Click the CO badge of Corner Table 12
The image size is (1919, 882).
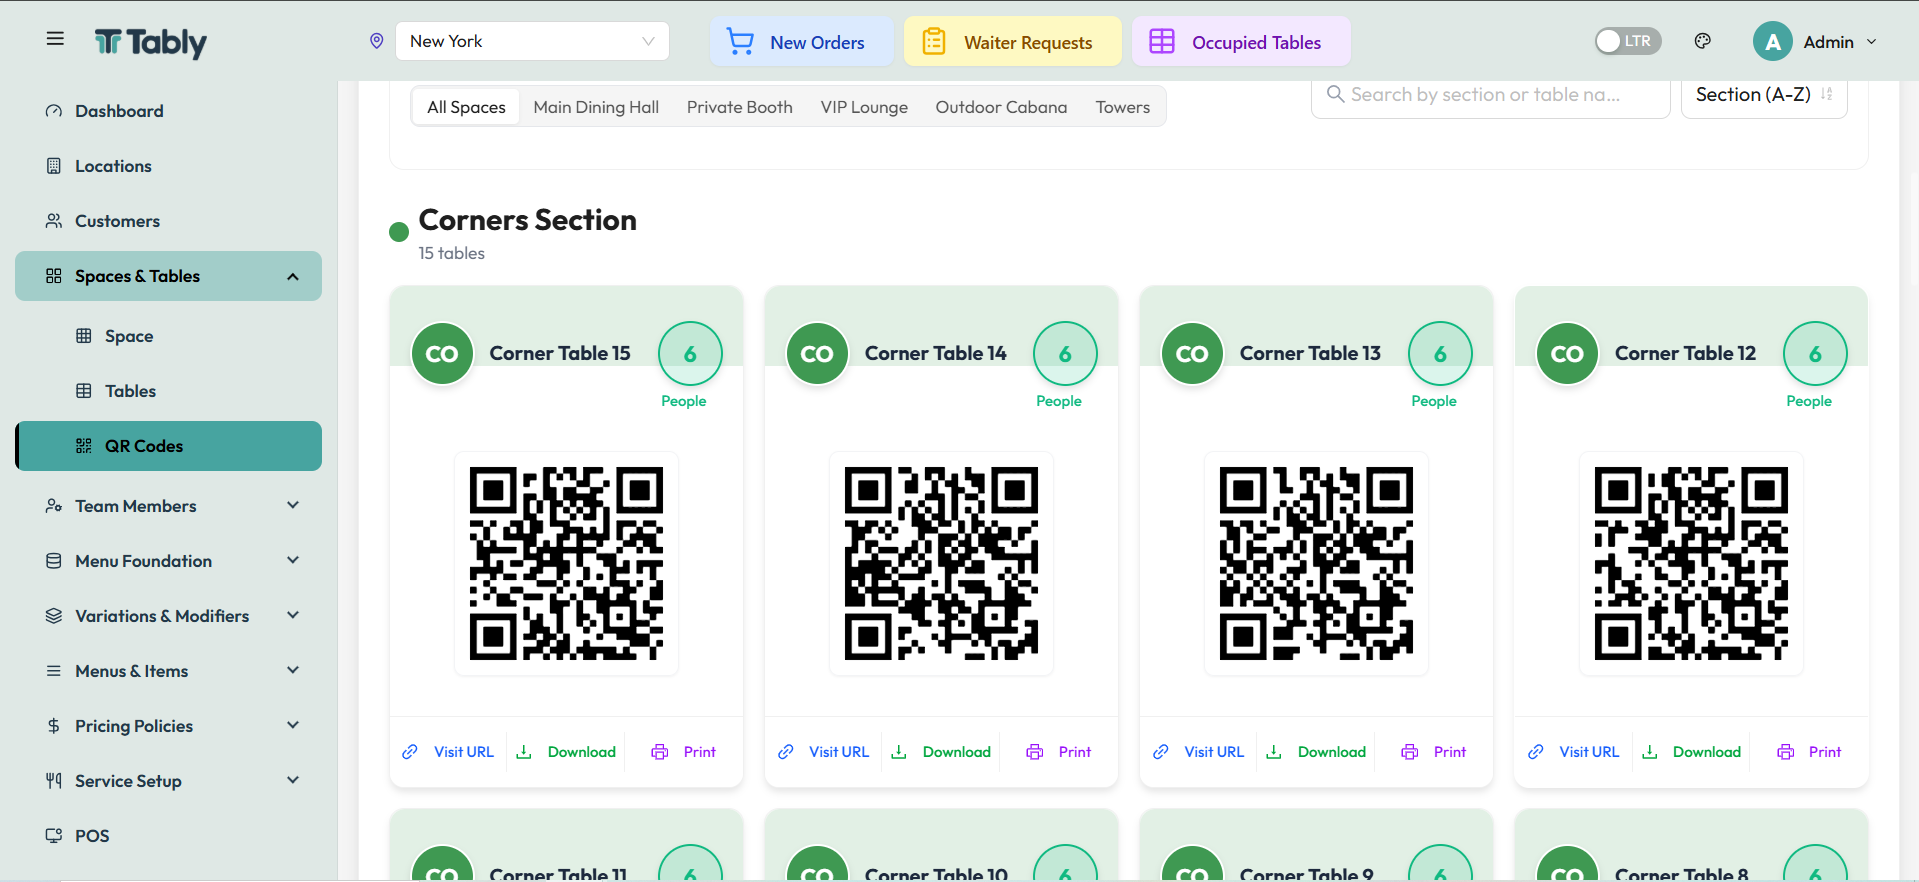click(1567, 354)
